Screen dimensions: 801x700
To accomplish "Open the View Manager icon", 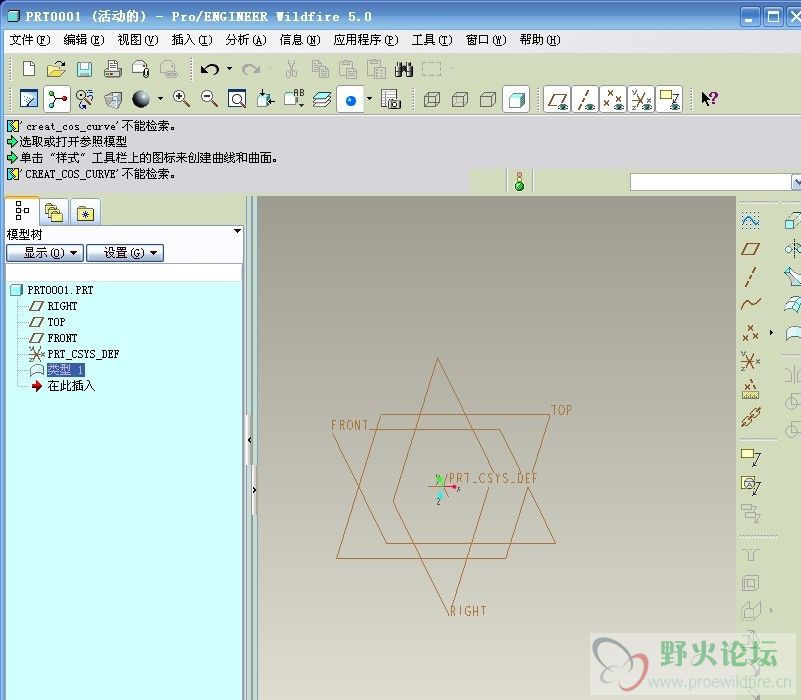I will coord(391,98).
